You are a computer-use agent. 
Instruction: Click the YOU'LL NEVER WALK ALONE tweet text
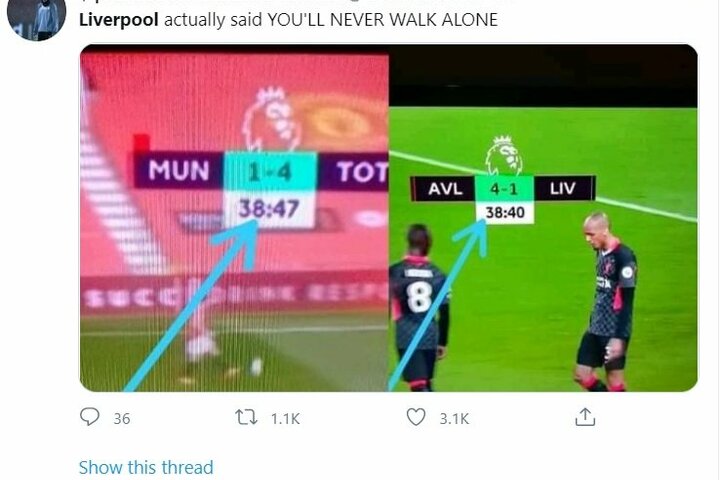(x=382, y=20)
